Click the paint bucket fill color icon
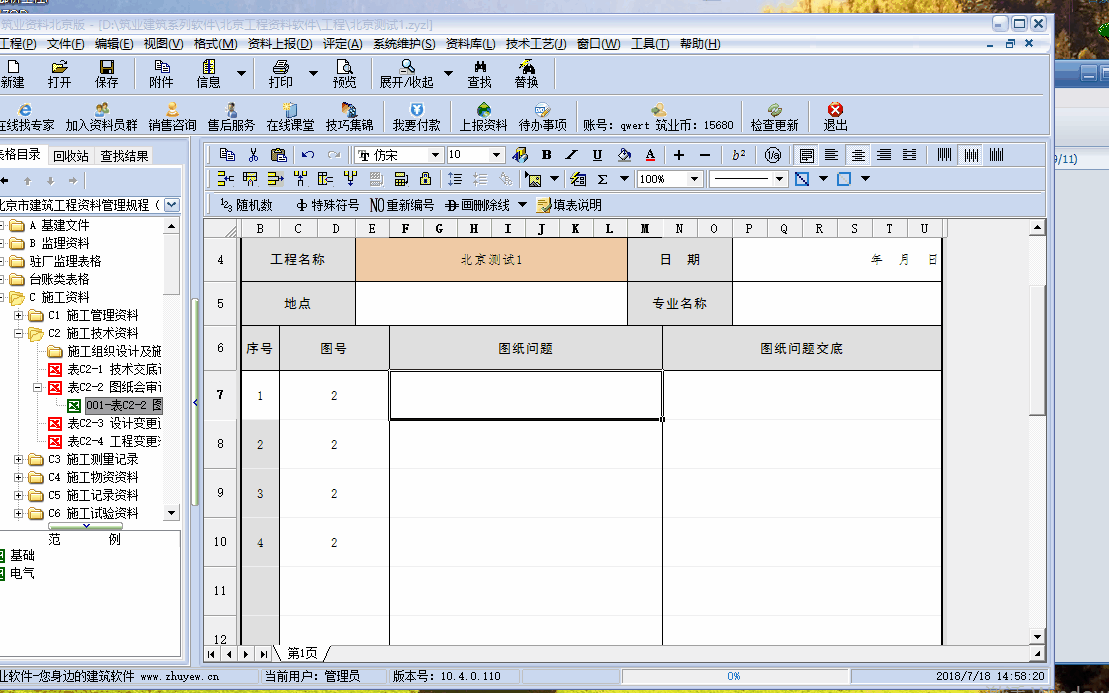The image size is (1109, 693). (x=624, y=155)
